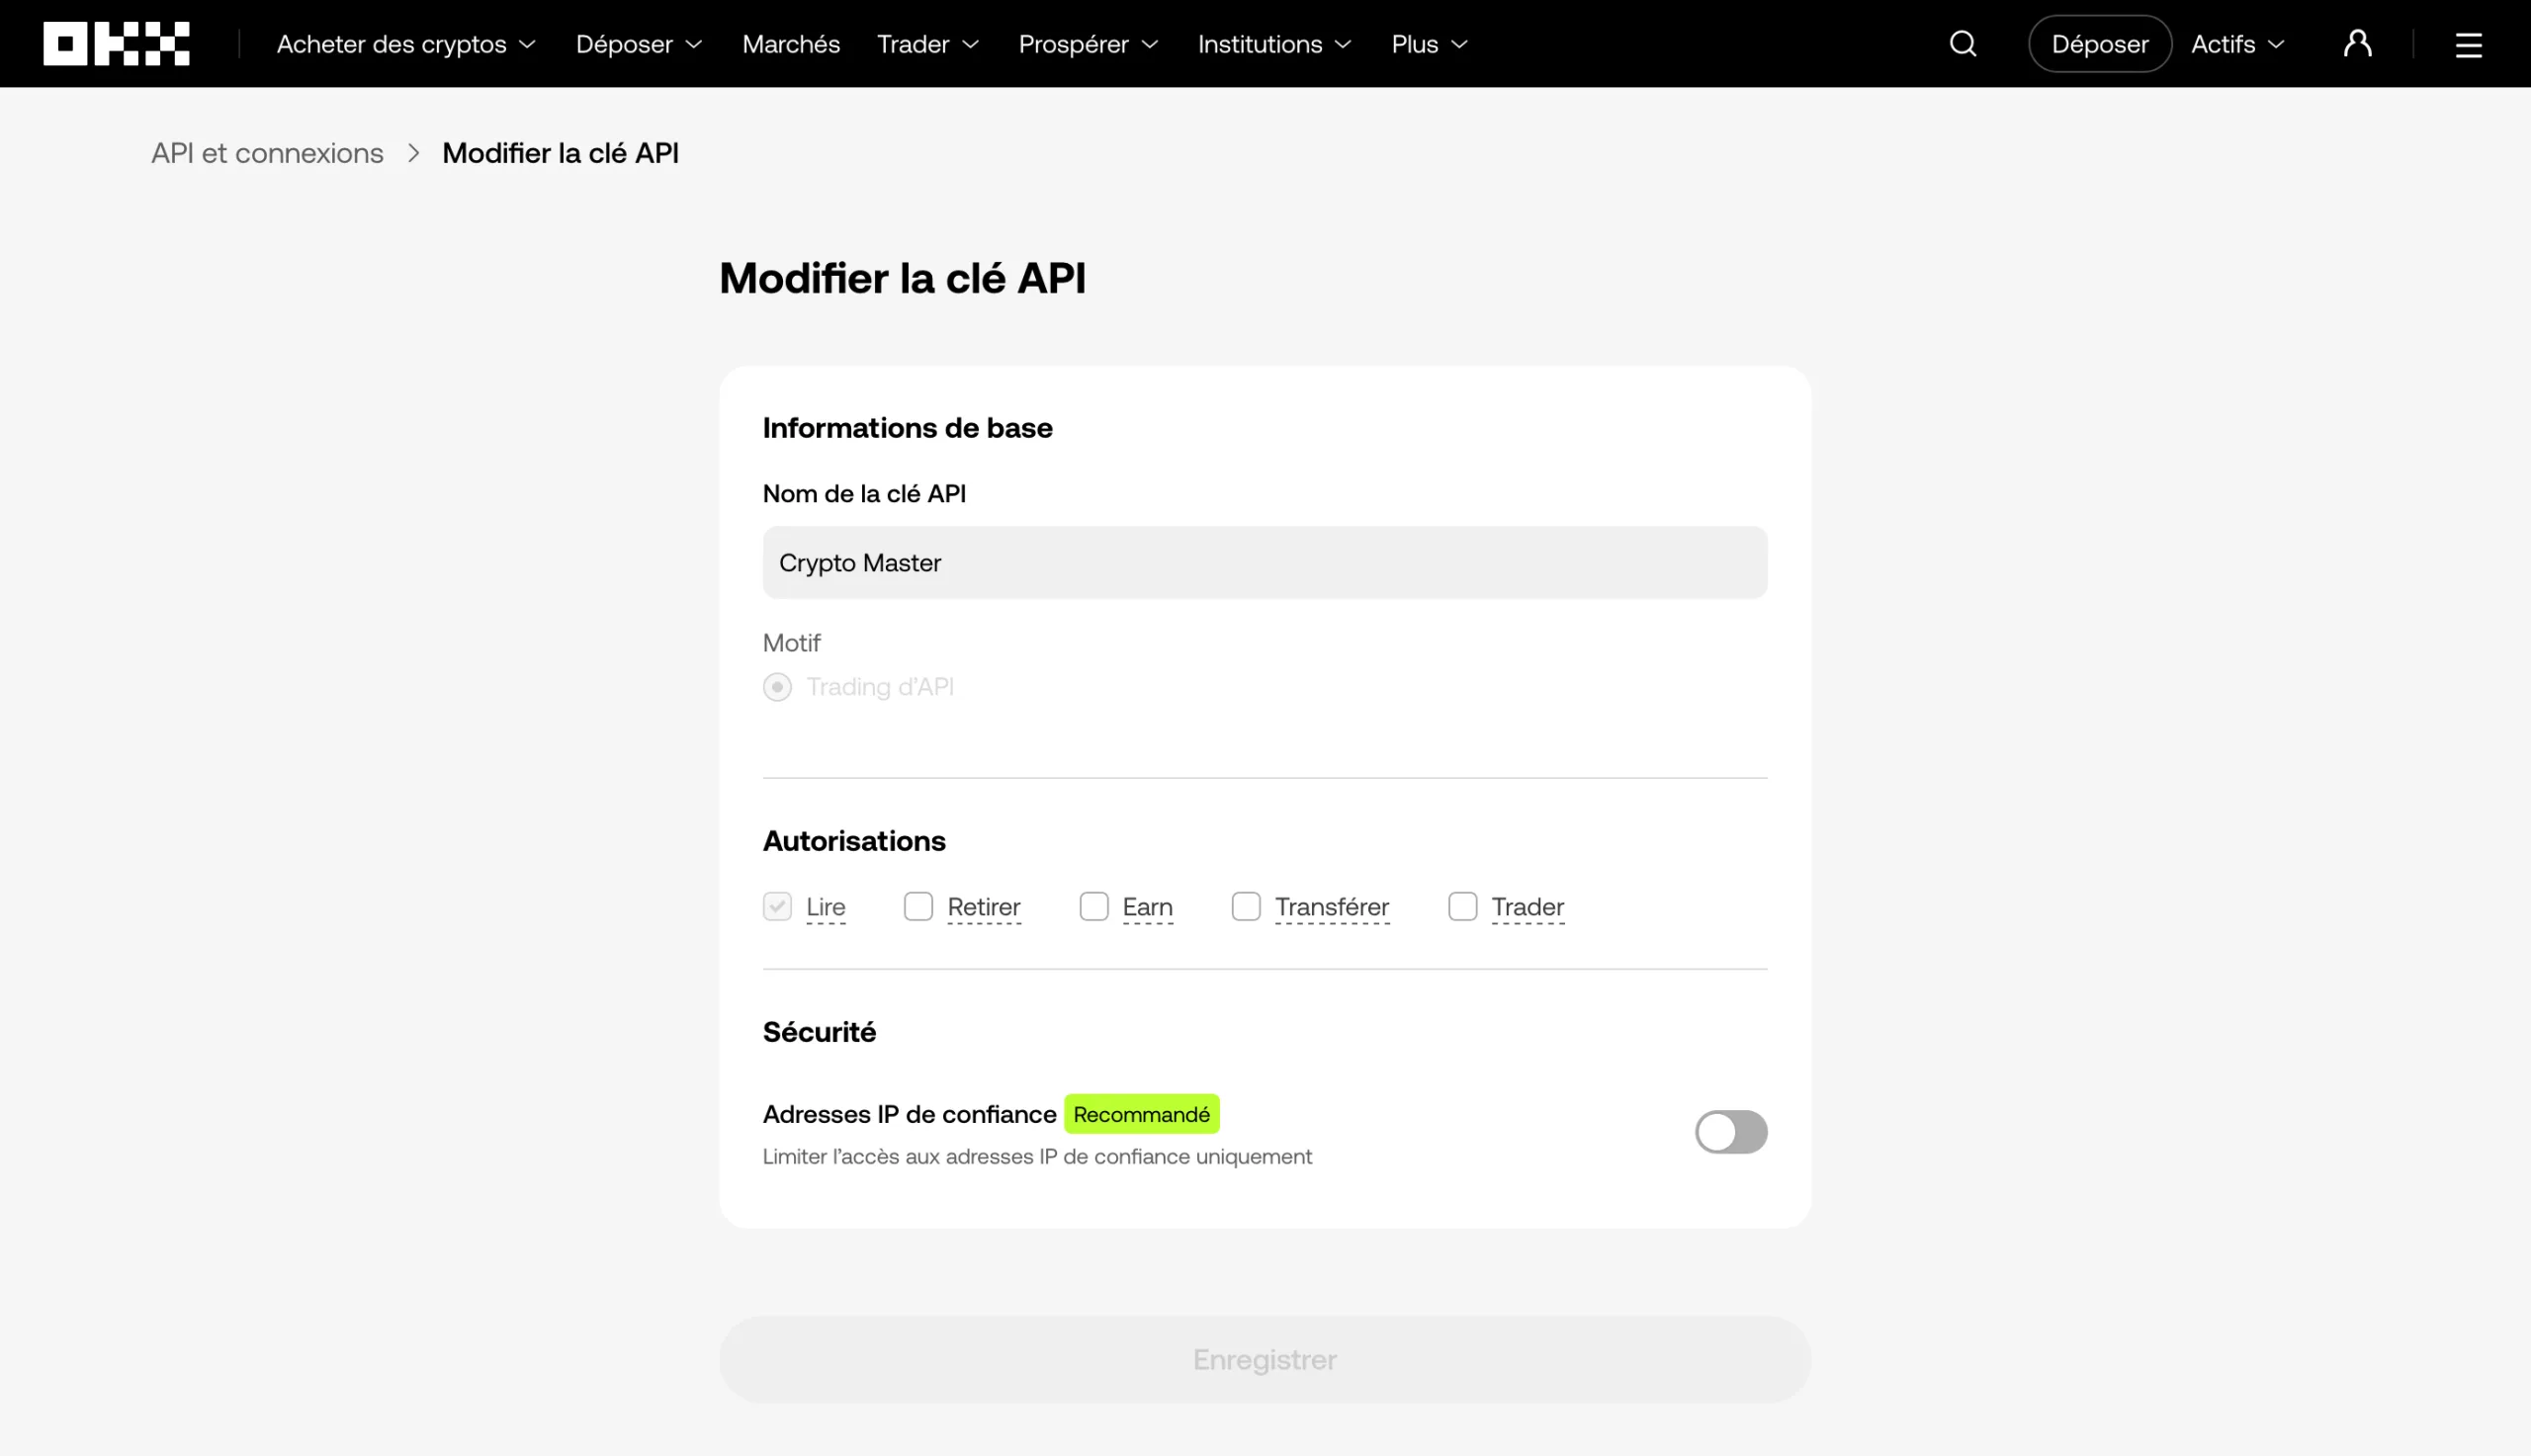Screen dimensions: 2531x1456
Task: Open the hamburger menu icon
Action: click(x=2468, y=45)
